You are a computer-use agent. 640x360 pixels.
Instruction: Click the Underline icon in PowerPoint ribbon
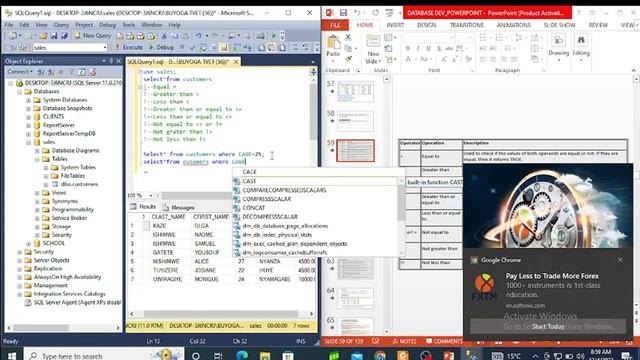point(428,49)
